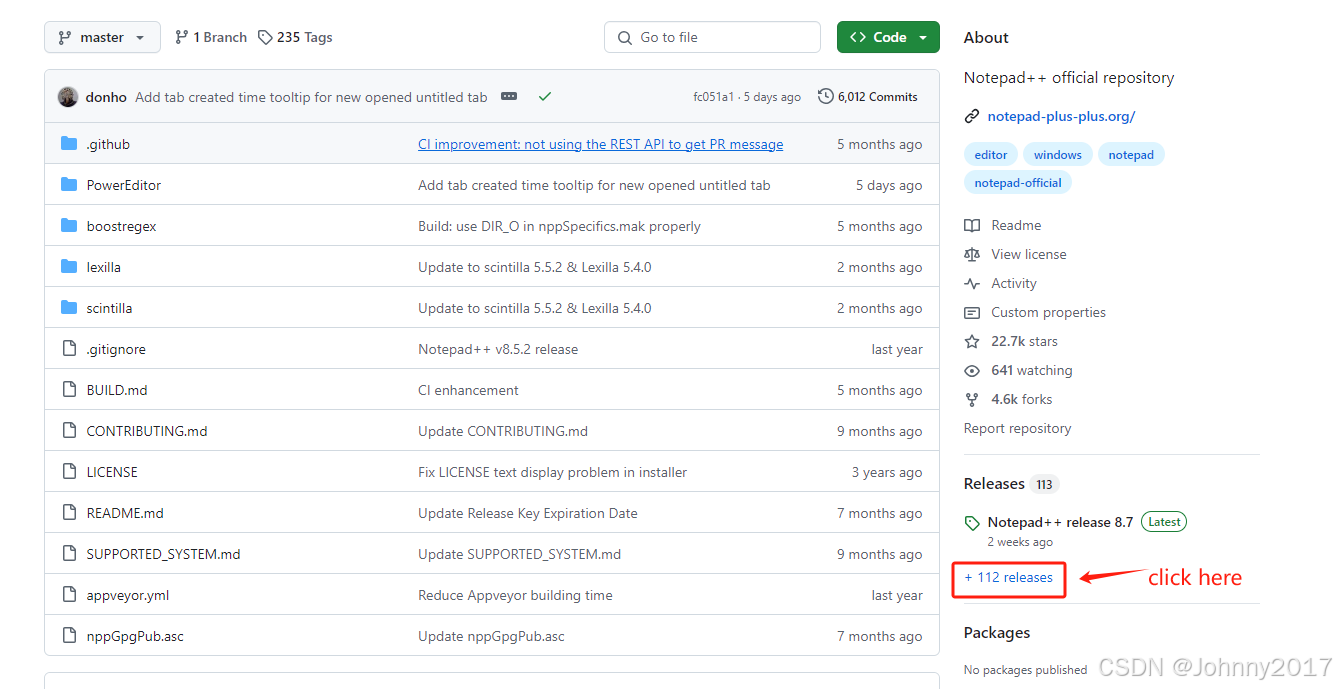
Task: Open CI improvement REST API commit message
Action: pos(601,144)
